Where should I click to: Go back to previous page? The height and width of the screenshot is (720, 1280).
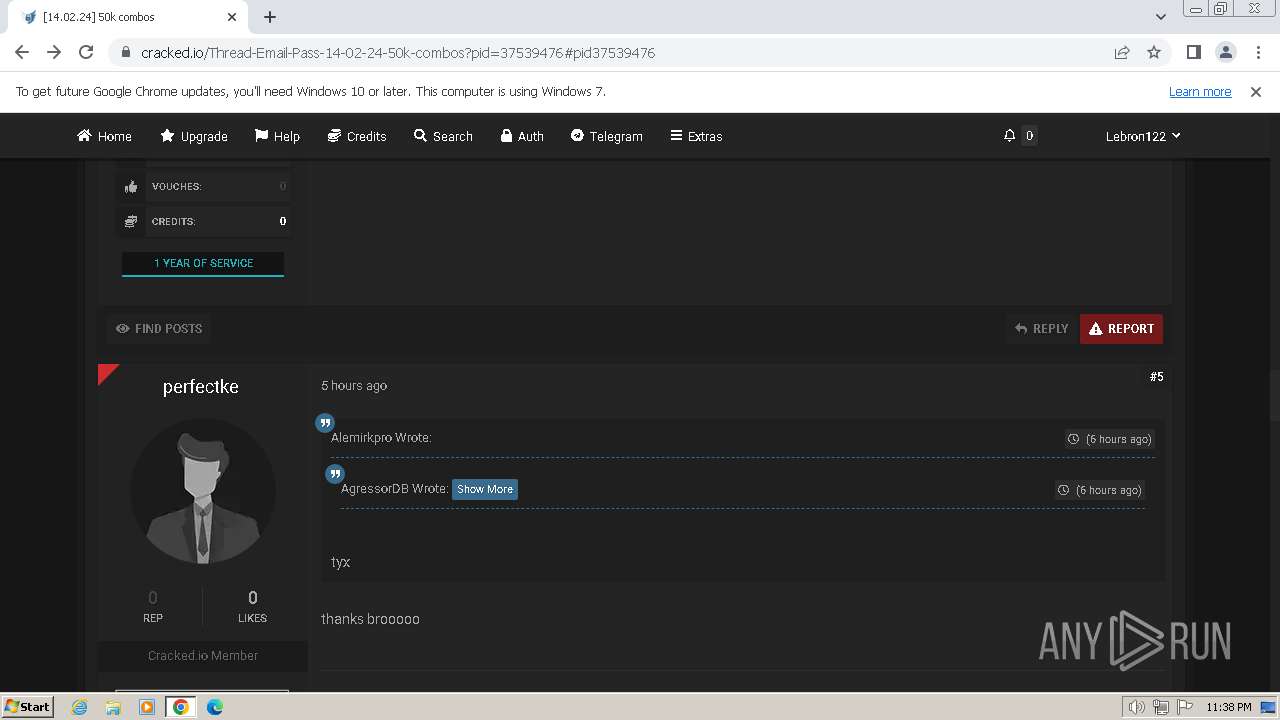point(22,52)
